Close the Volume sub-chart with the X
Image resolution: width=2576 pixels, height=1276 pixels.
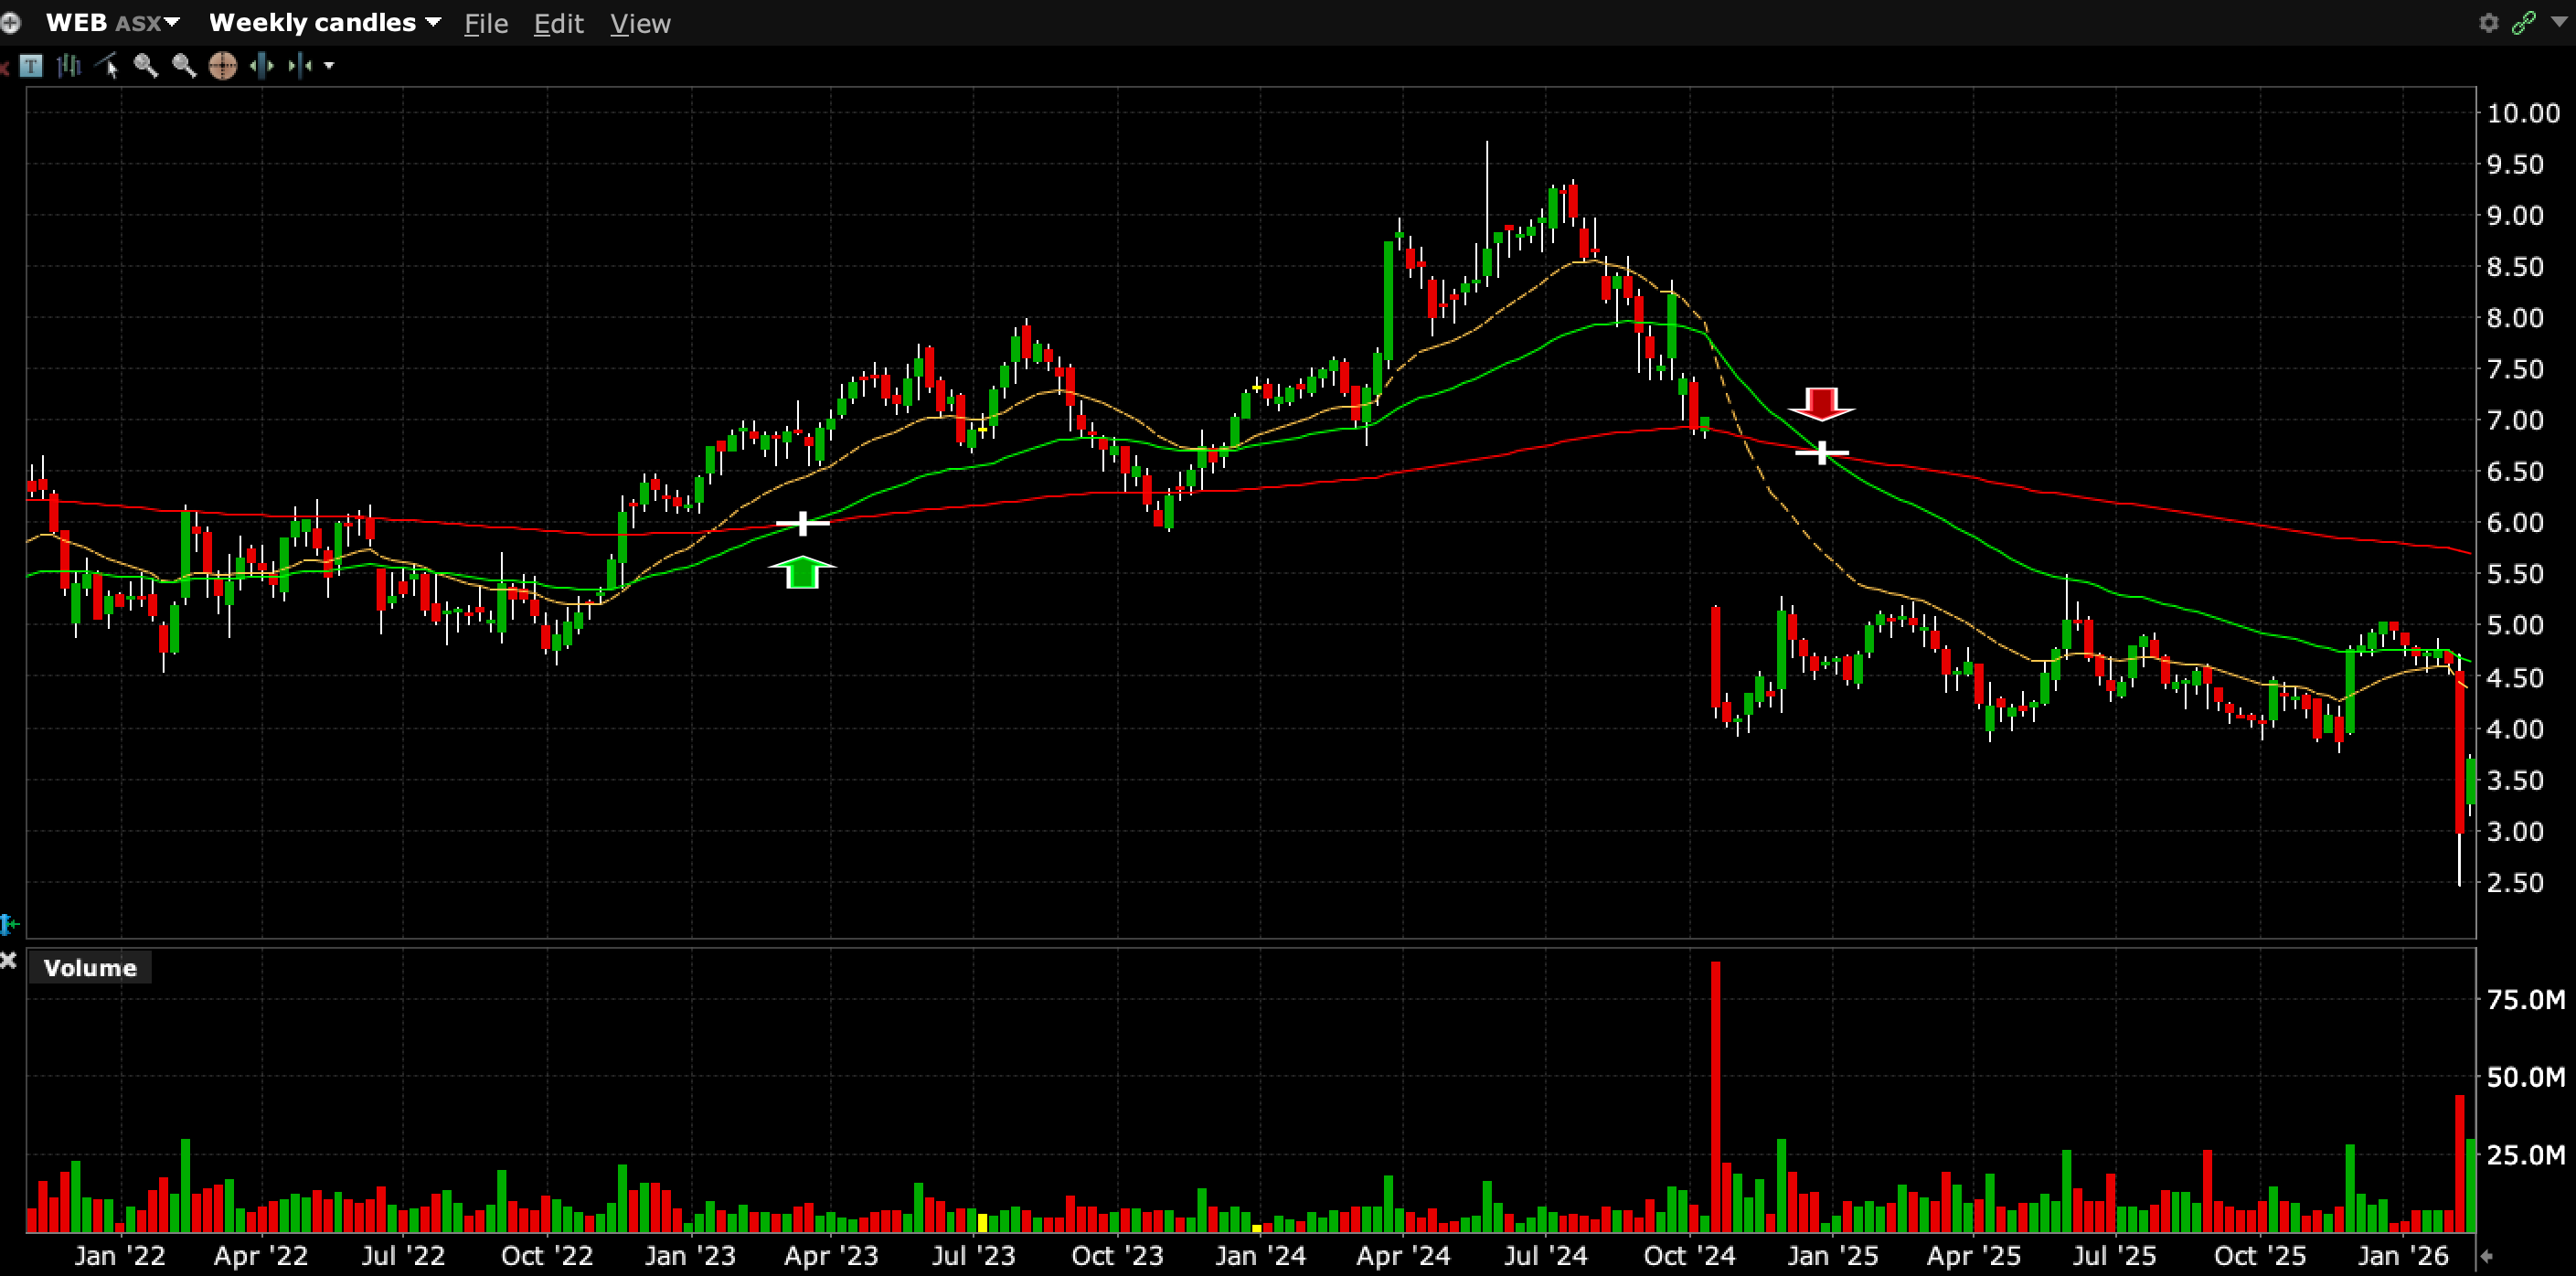8,960
